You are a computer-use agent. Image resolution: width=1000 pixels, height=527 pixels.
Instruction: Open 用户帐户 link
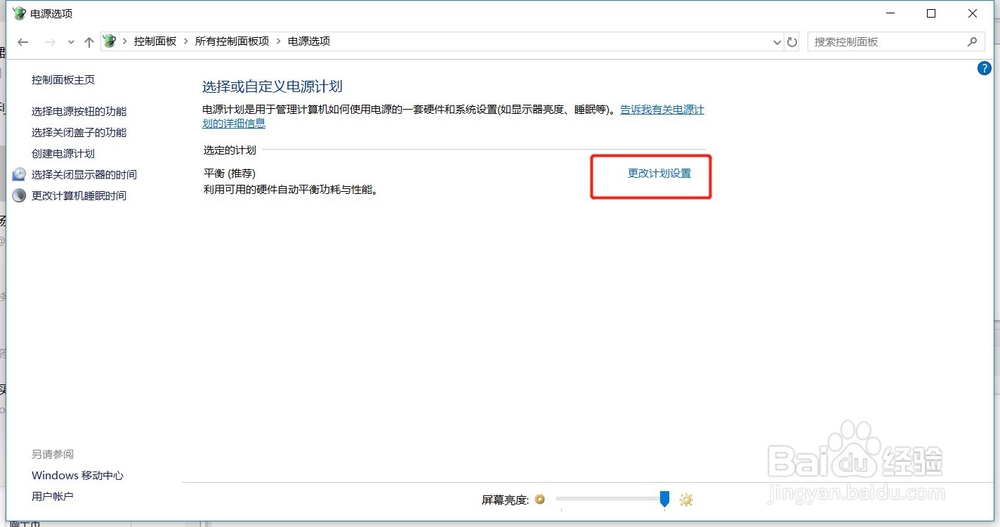(x=52, y=496)
